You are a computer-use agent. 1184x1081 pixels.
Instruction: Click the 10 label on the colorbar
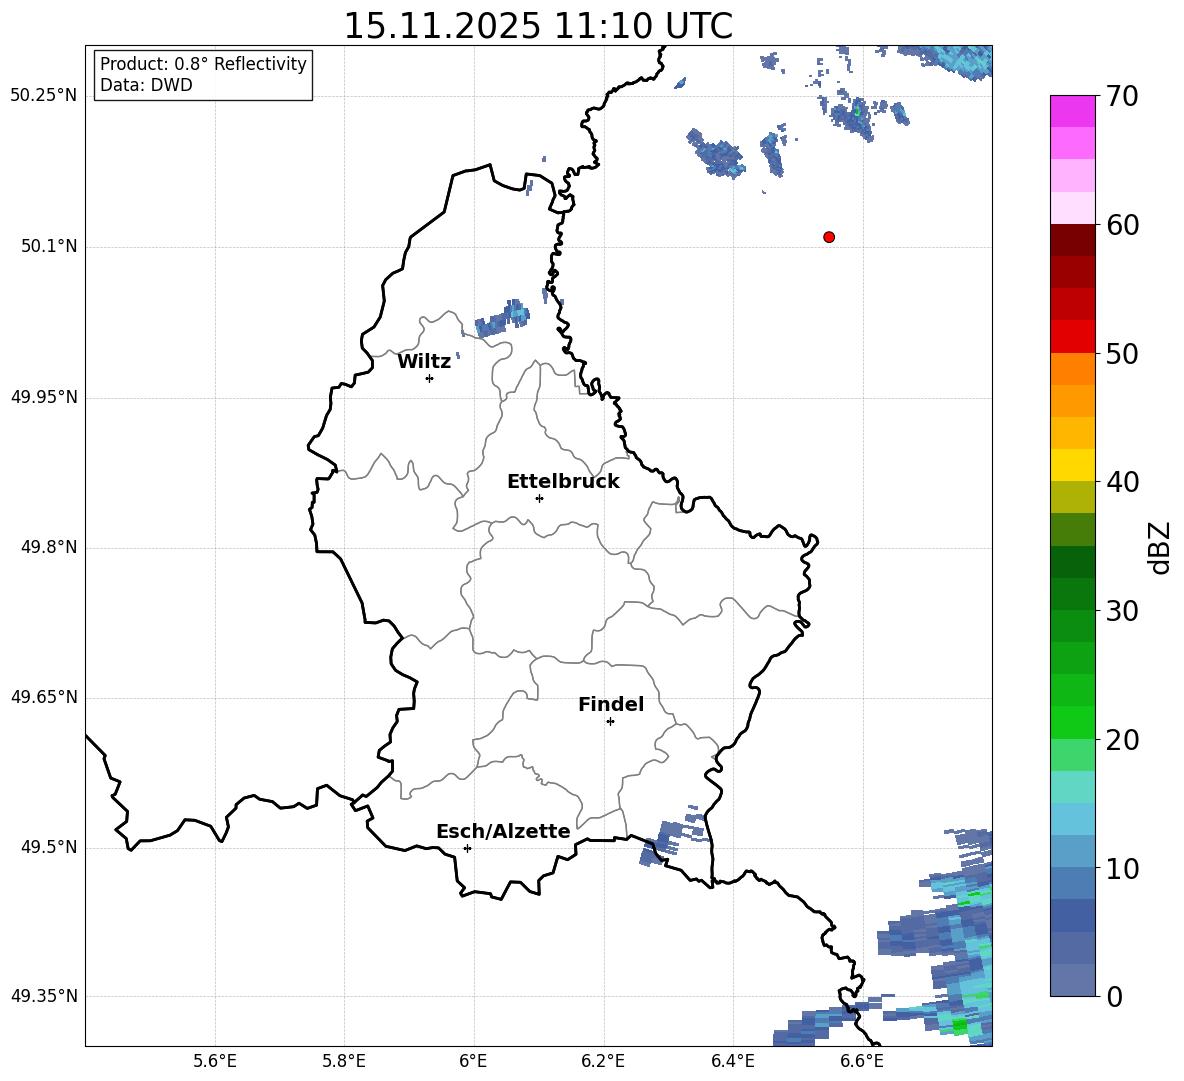point(1122,868)
